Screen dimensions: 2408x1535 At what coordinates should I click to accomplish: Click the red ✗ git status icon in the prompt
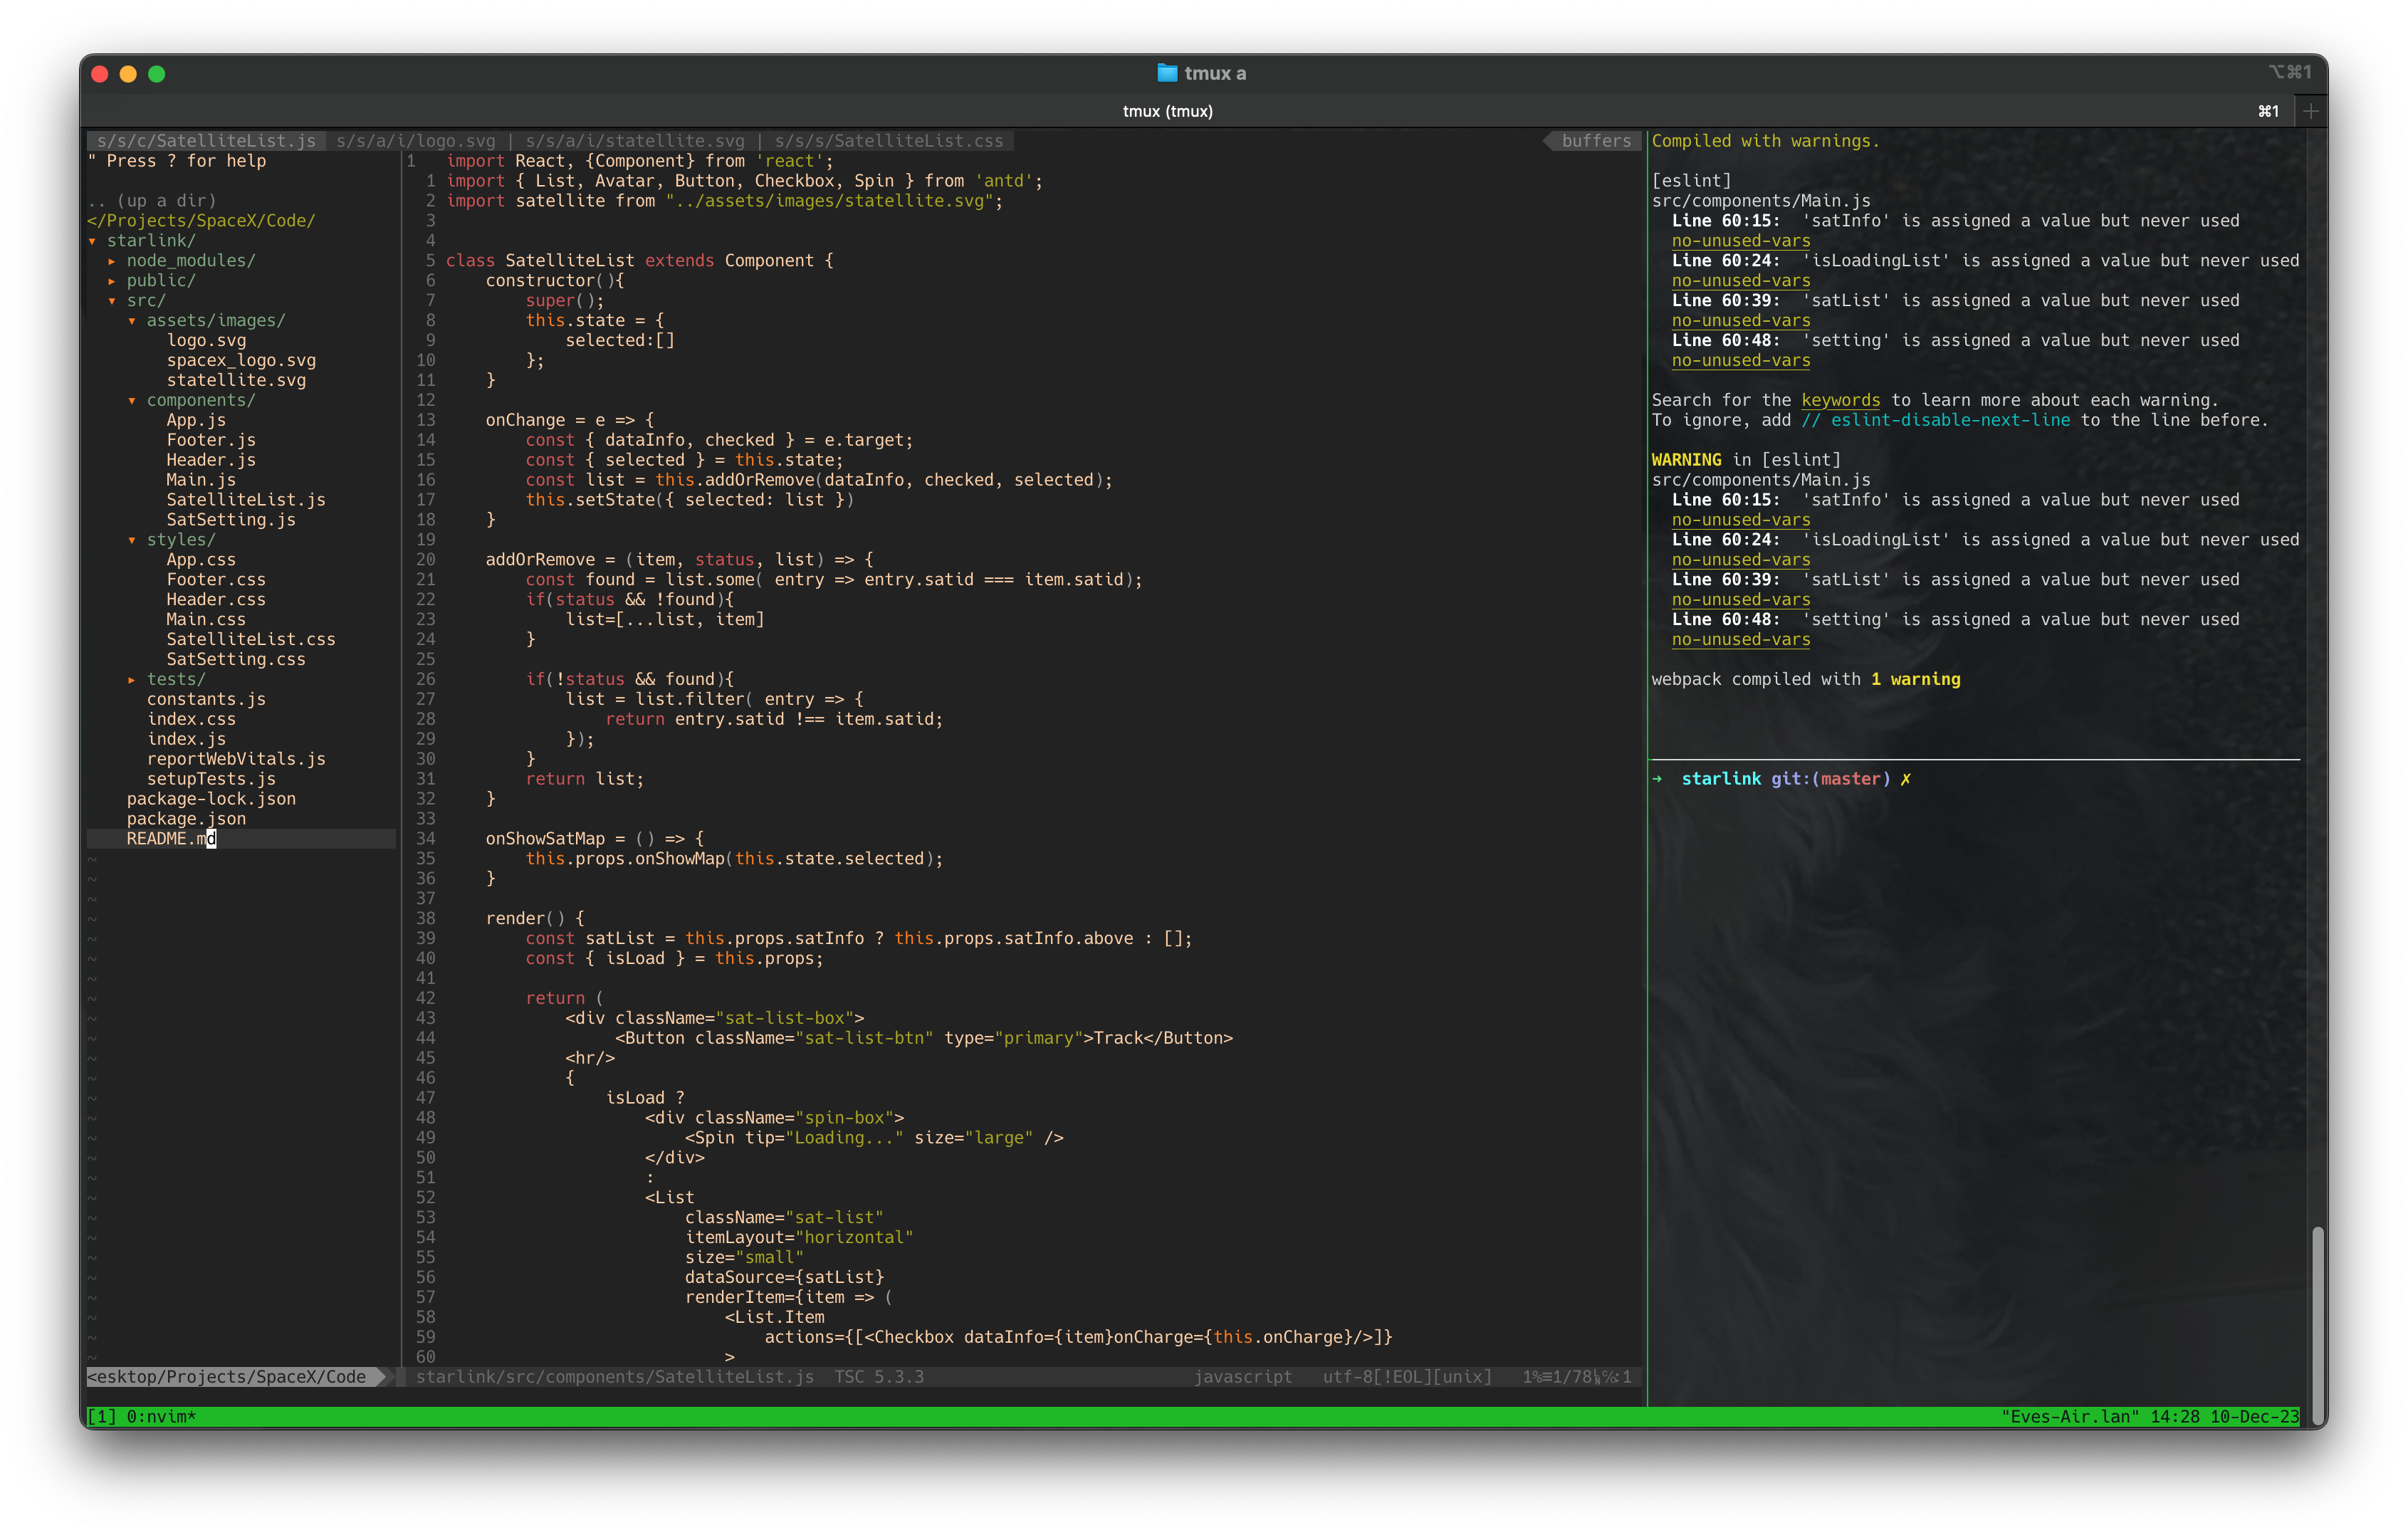tap(1906, 778)
